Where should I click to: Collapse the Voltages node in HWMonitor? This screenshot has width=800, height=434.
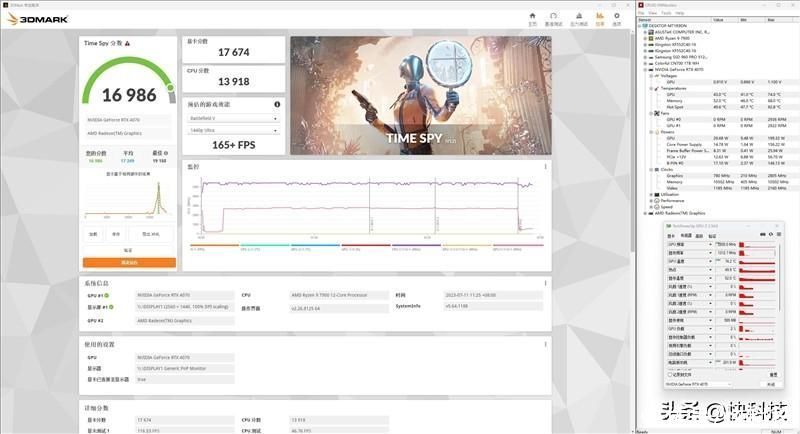click(x=651, y=76)
